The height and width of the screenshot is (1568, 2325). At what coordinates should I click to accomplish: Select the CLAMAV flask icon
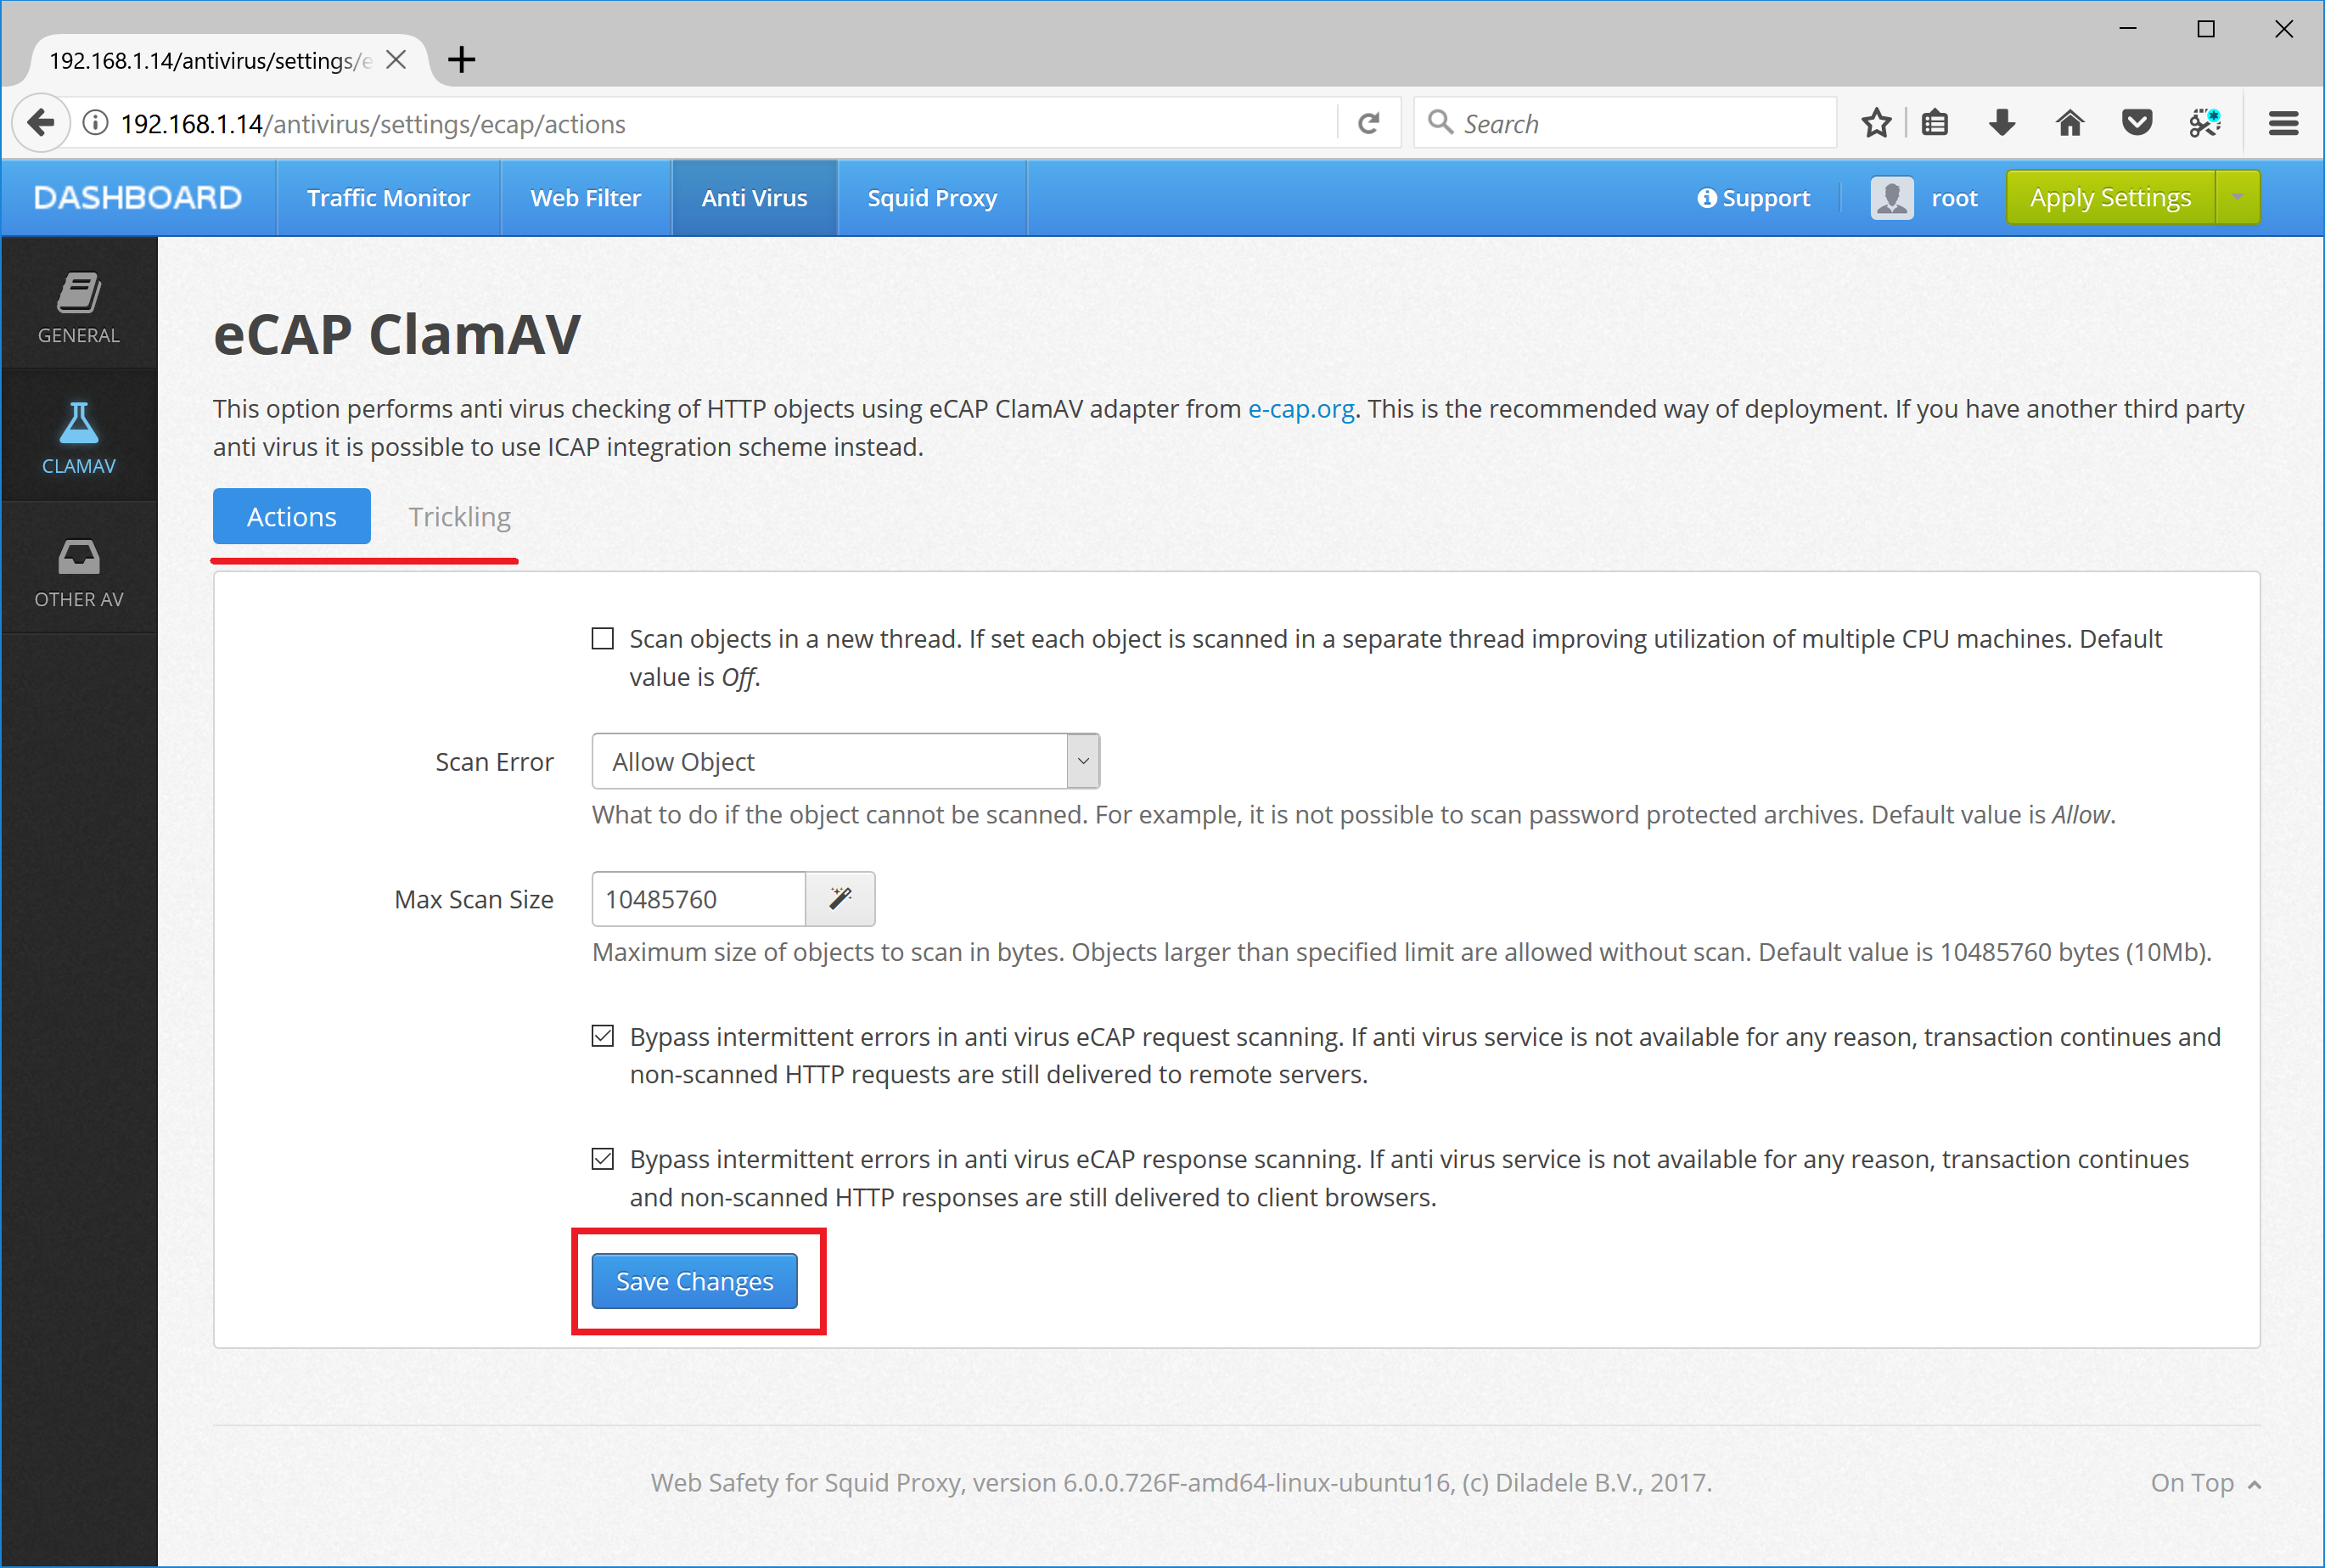pyautogui.click(x=79, y=423)
